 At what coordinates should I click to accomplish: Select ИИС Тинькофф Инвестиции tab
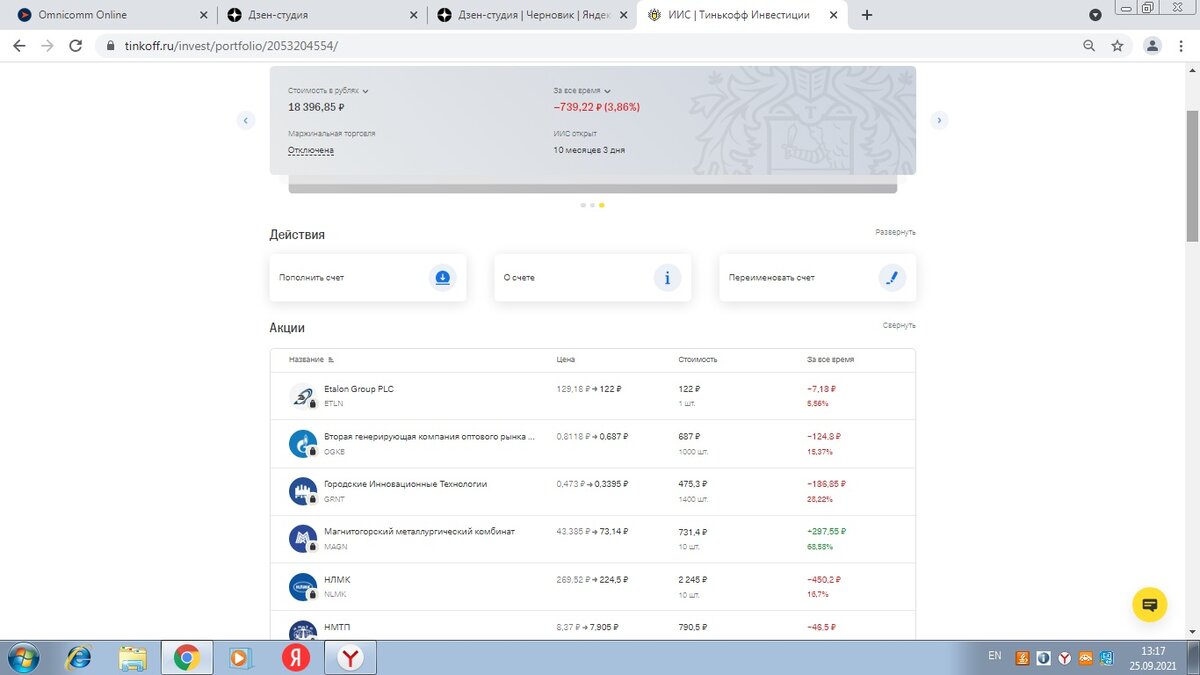(x=742, y=15)
